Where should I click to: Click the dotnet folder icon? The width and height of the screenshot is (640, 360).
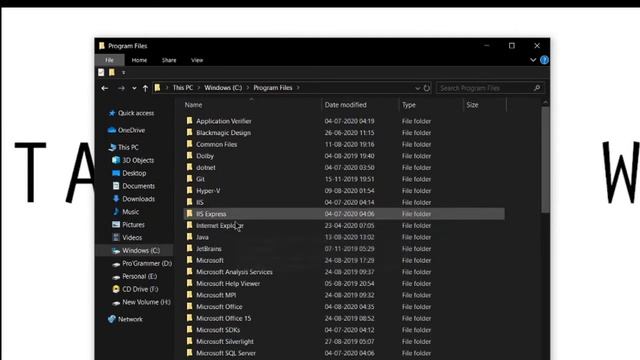pyautogui.click(x=189, y=167)
